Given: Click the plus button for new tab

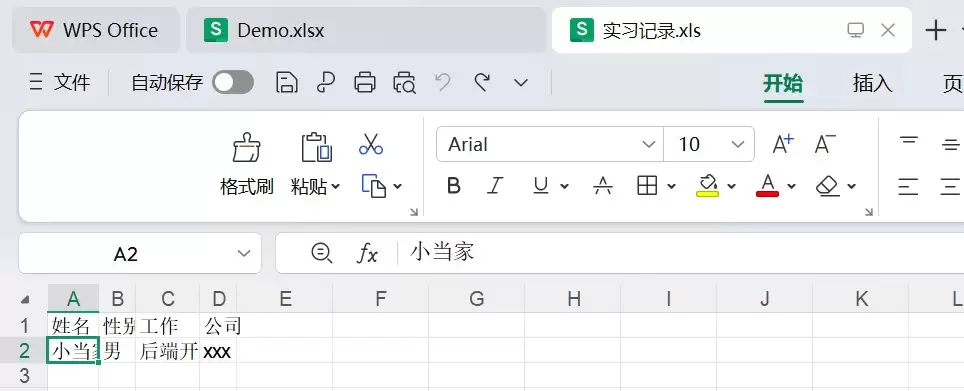Looking at the screenshot, I should [x=936, y=30].
